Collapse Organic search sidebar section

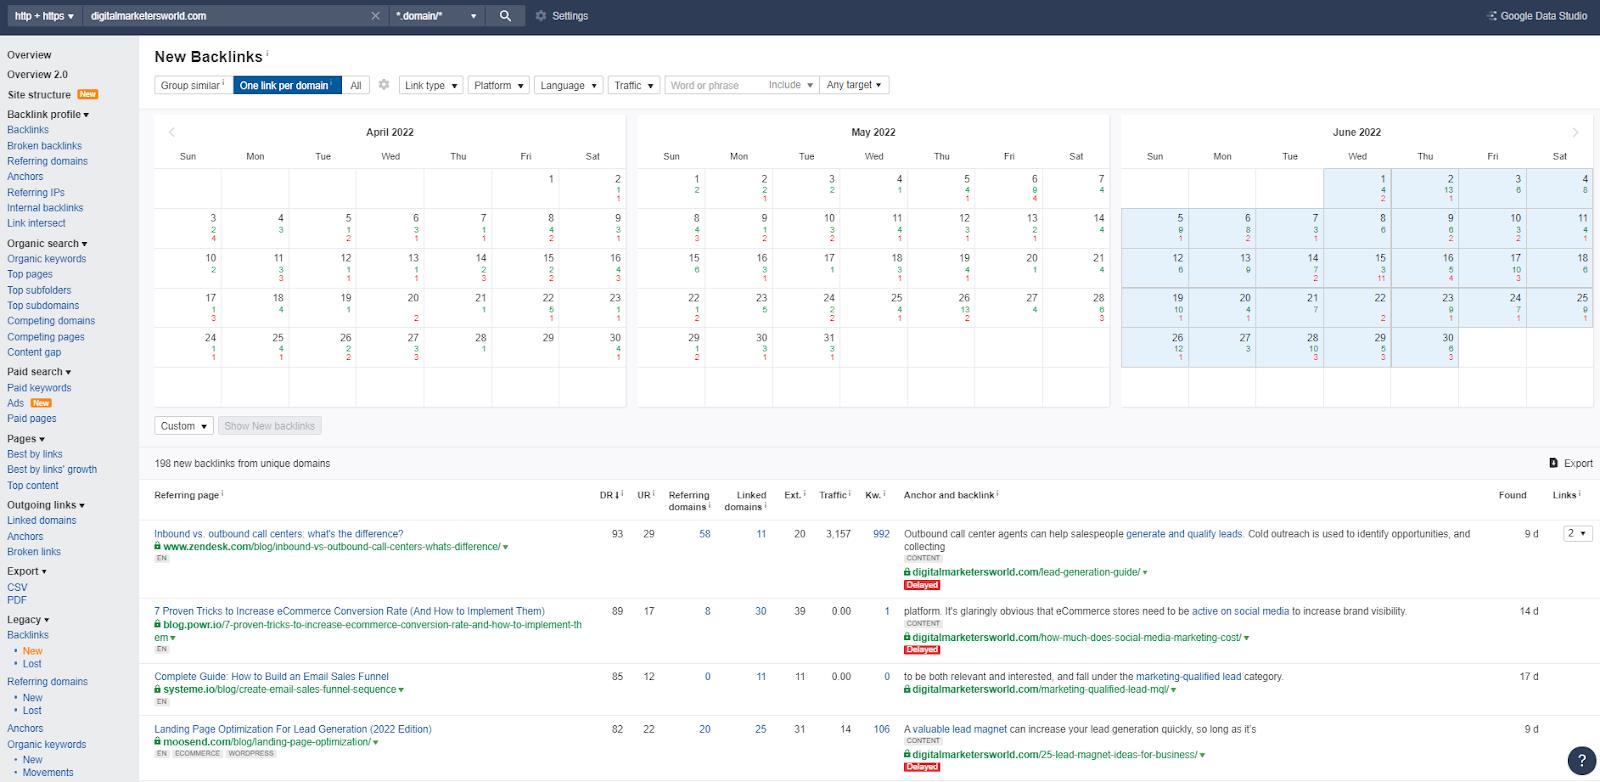47,243
